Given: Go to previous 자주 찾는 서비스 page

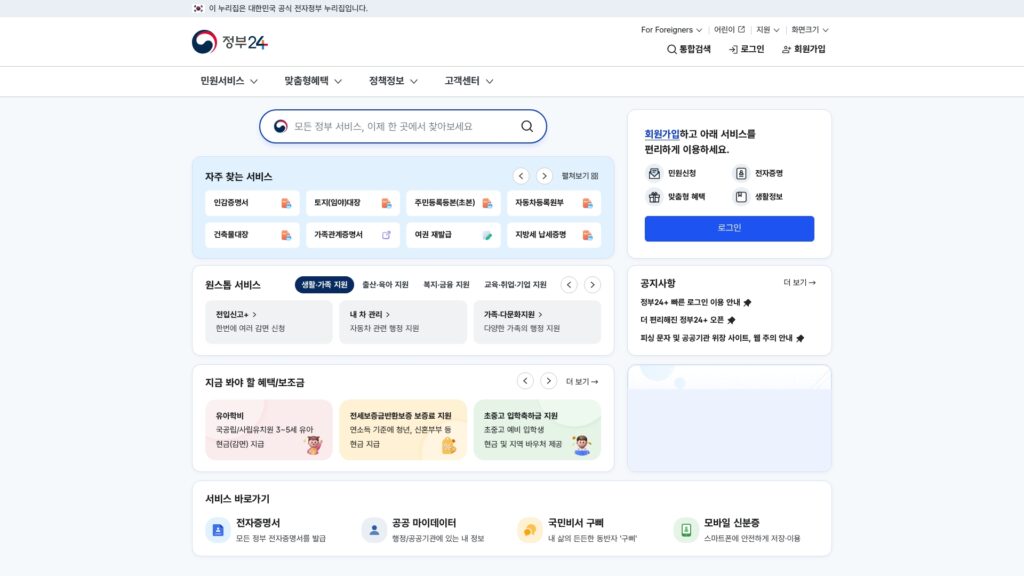Looking at the screenshot, I should pyautogui.click(x=520, y=176).
